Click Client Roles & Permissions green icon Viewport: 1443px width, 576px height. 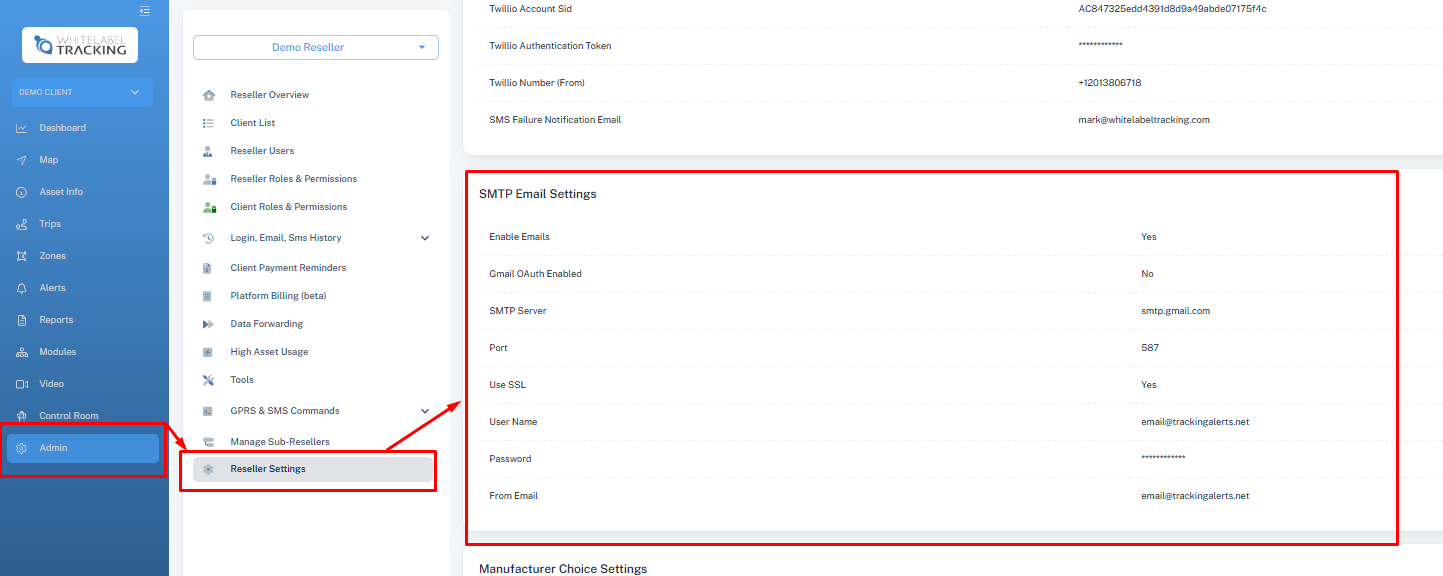tap(209, 207)
